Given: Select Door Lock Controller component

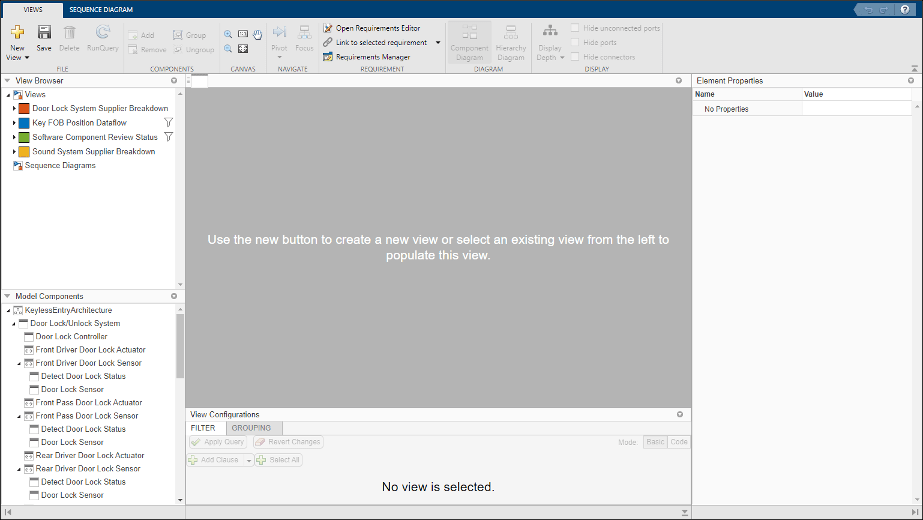Looking at the screenshot, I should point(71,336).
